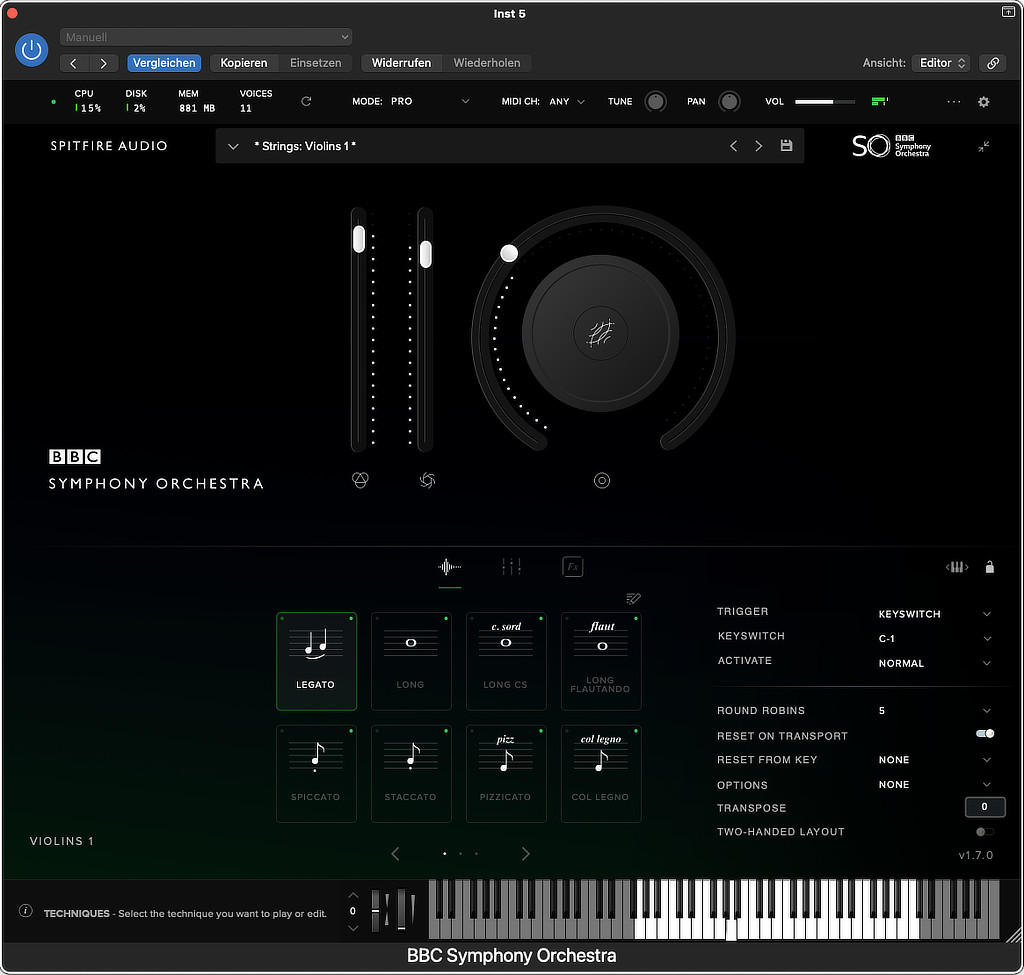Screen dimensions: 1024x975
Task: Open the techniques waveform tab
Action: click(449, 567)
